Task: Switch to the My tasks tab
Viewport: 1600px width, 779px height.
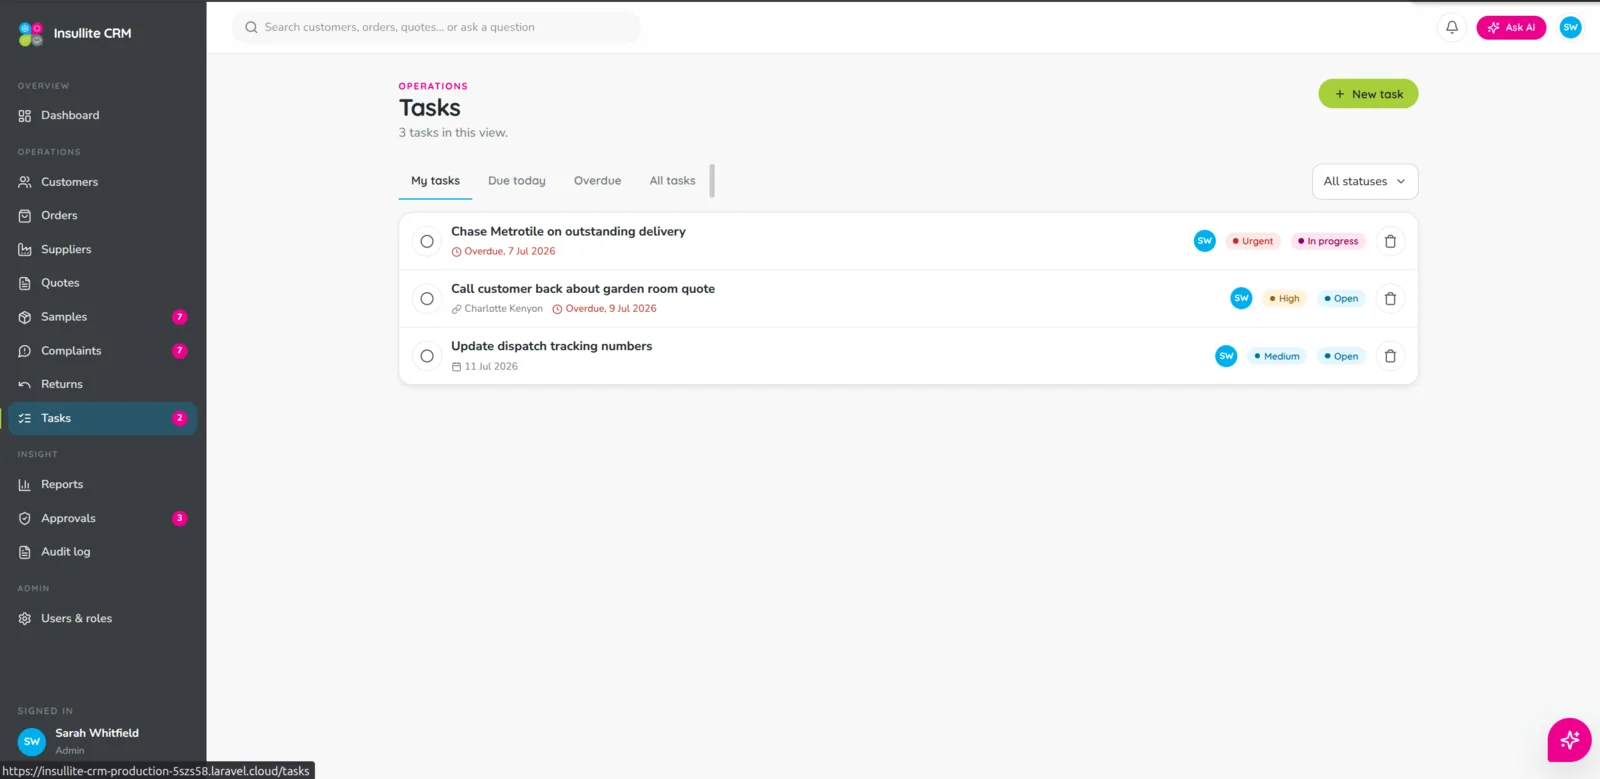Action: (x=435, y=181)
